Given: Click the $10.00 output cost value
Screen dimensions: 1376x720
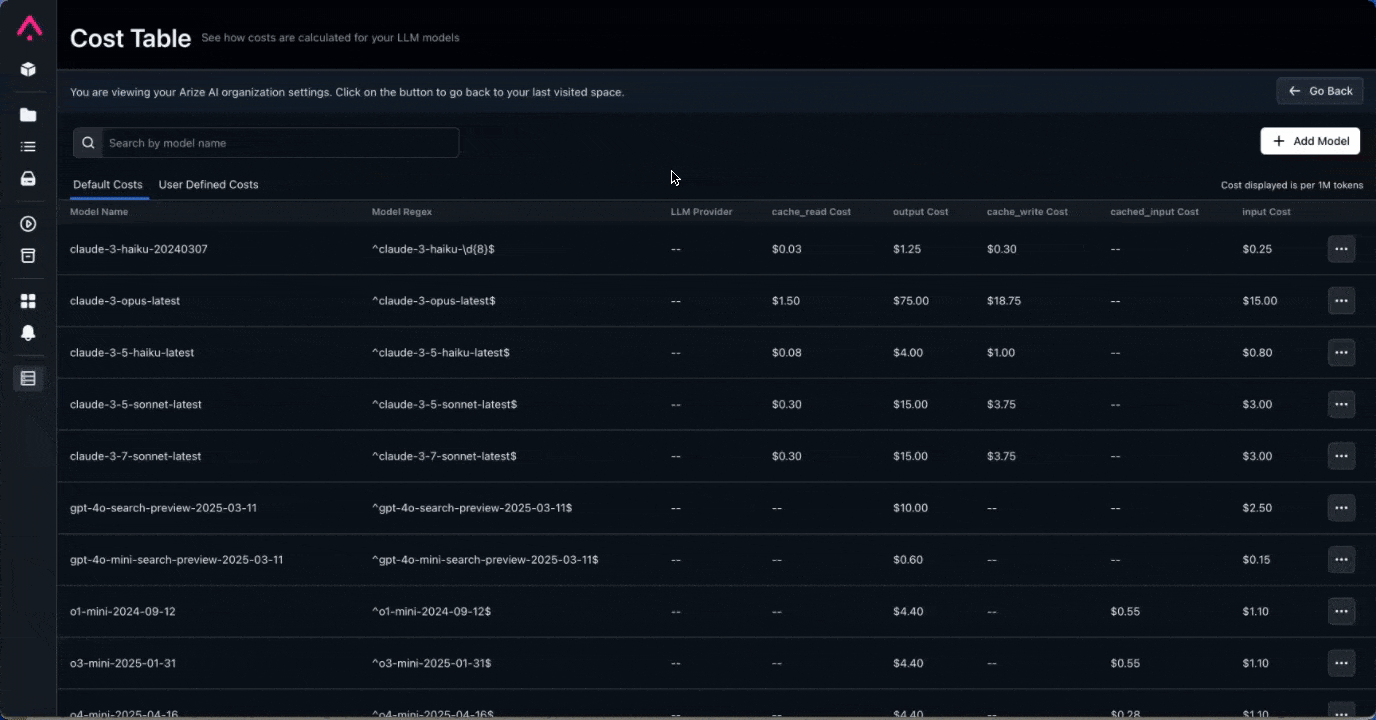Looking at the screenshot, I should coord(911,508).
